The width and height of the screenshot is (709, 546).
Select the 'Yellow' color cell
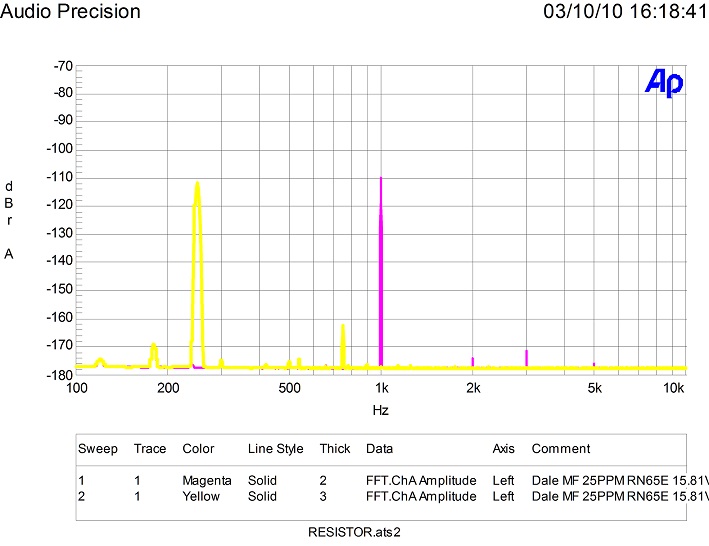201,496
